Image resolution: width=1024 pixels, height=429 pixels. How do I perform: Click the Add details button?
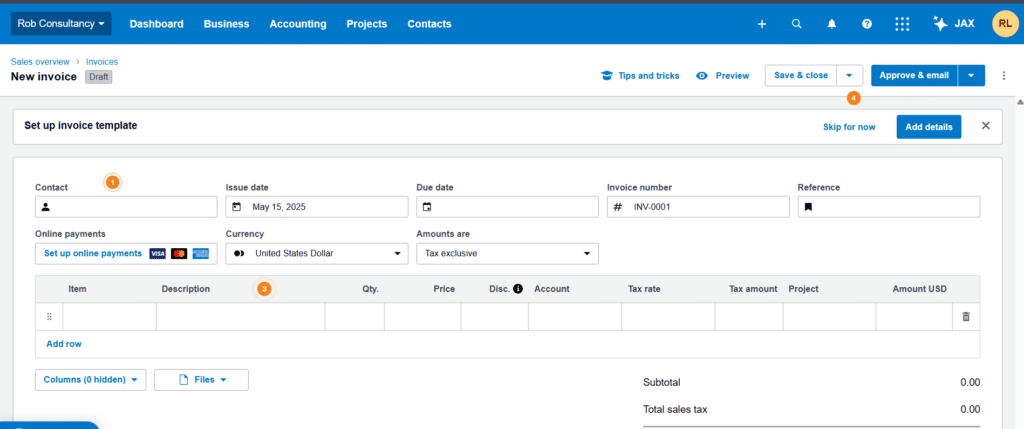[x=929, y=127]
